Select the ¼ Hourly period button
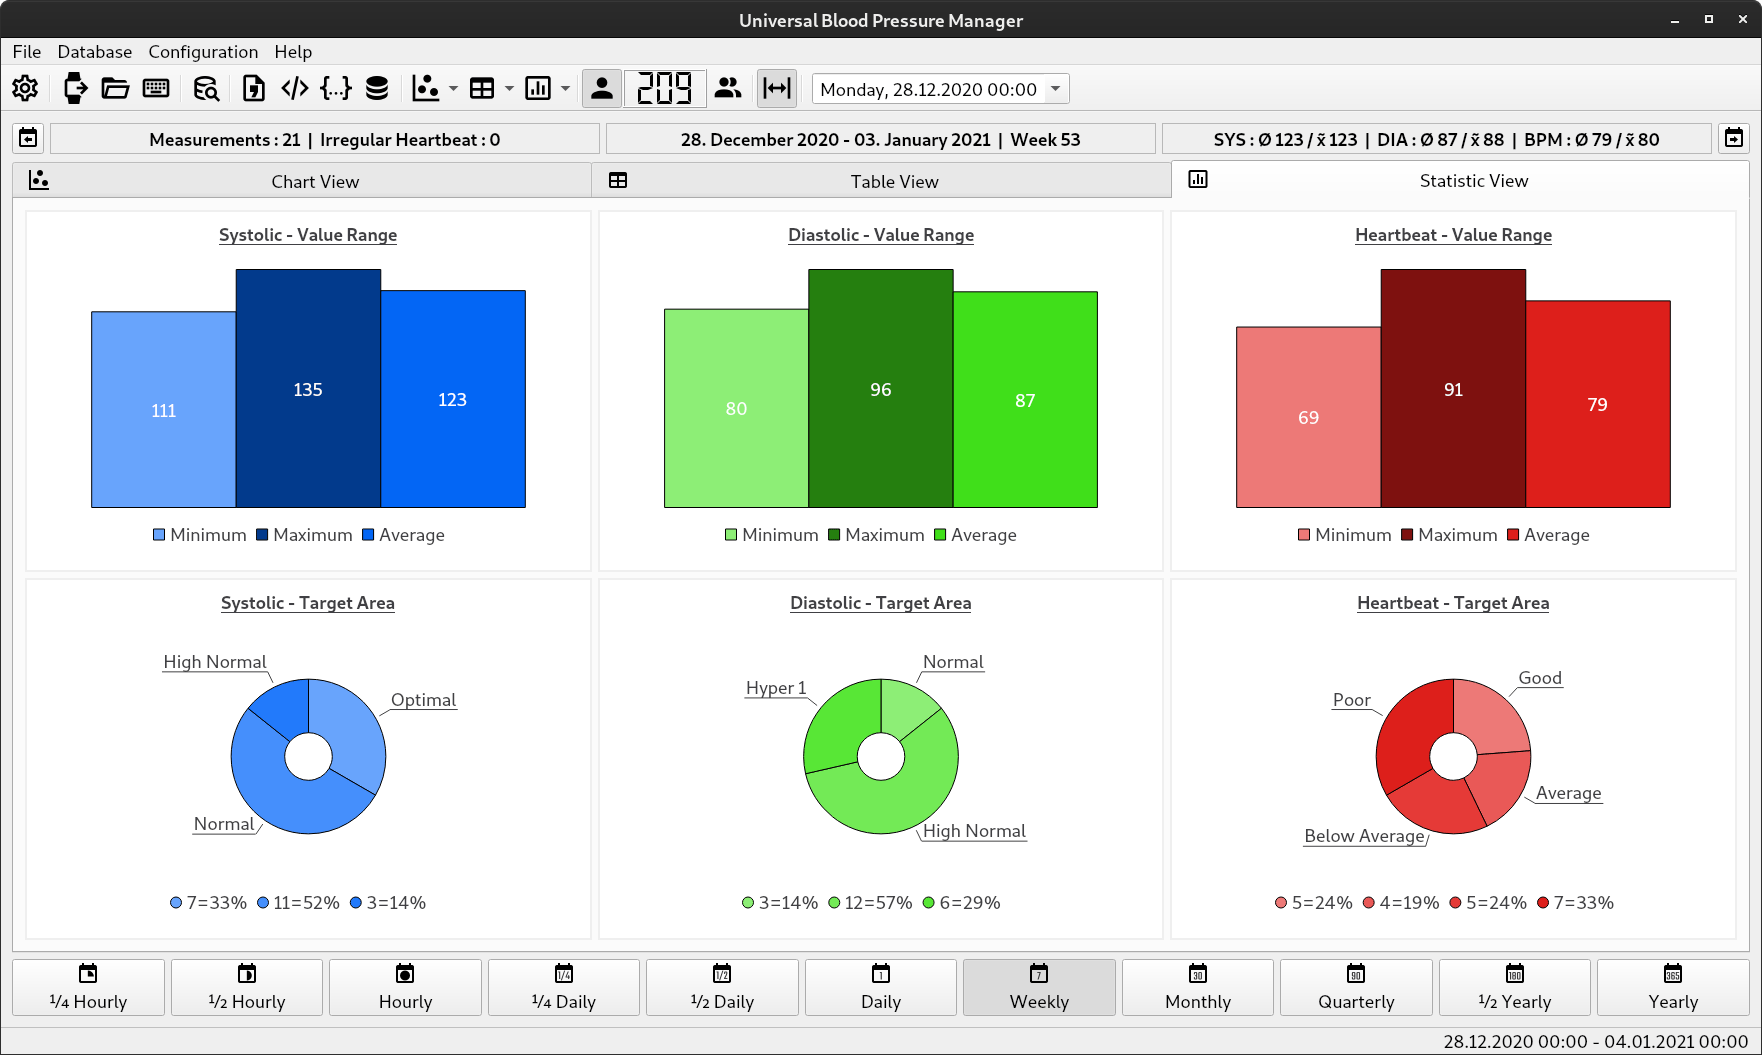This screenshot has width=1762, height=1055. (x=88, y=987)
